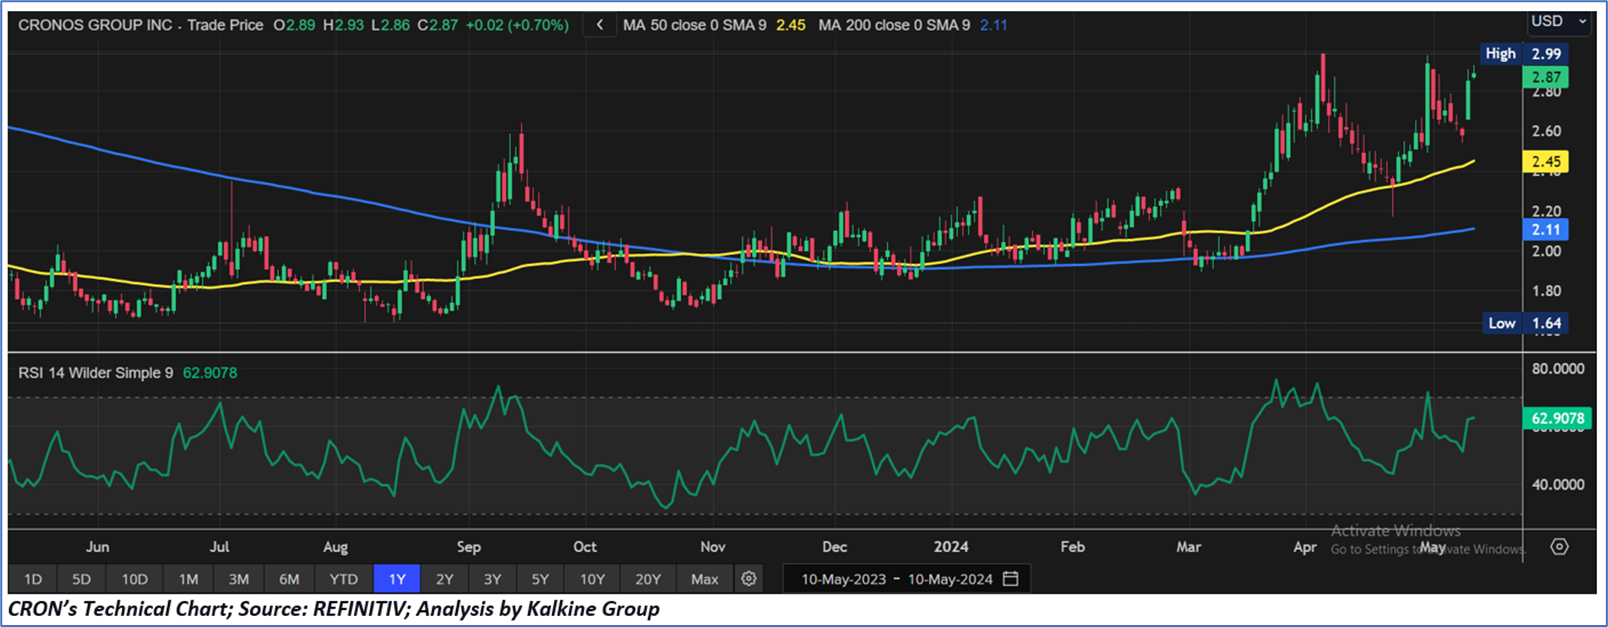Click the 80.0000 RSI axis label

pos(1558,369)
